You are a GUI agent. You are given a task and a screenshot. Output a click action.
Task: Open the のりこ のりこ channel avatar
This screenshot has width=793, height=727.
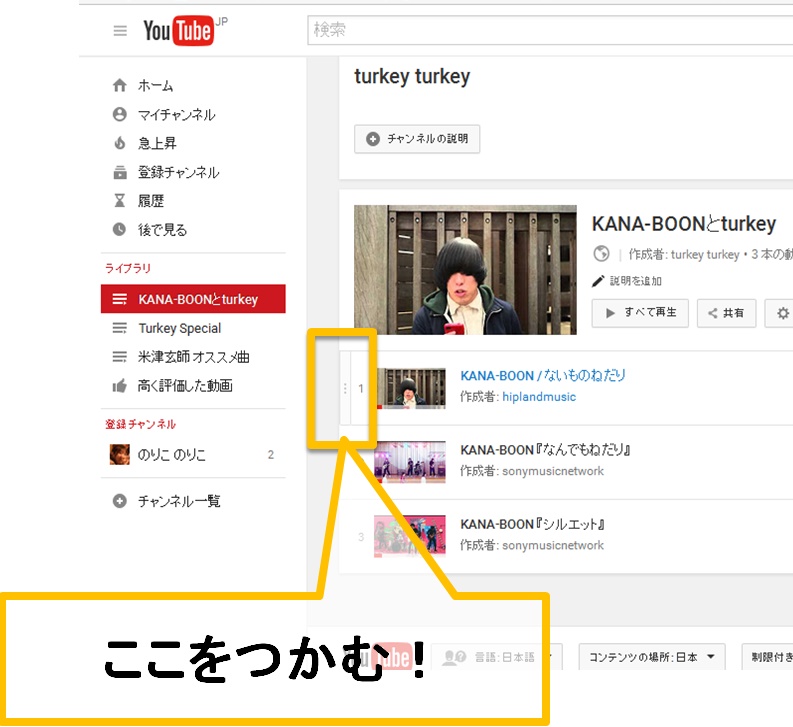click(120, 454)
